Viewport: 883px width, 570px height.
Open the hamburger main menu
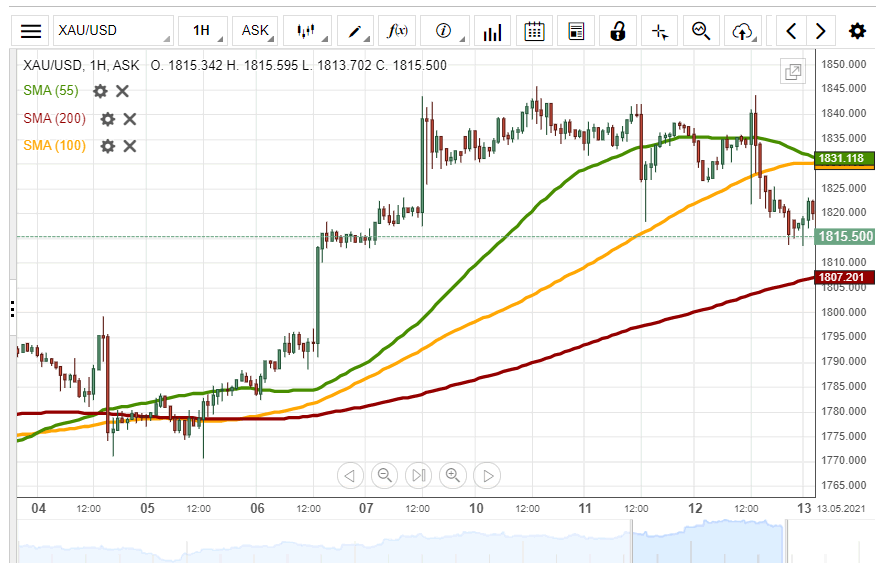coord(32,30)
